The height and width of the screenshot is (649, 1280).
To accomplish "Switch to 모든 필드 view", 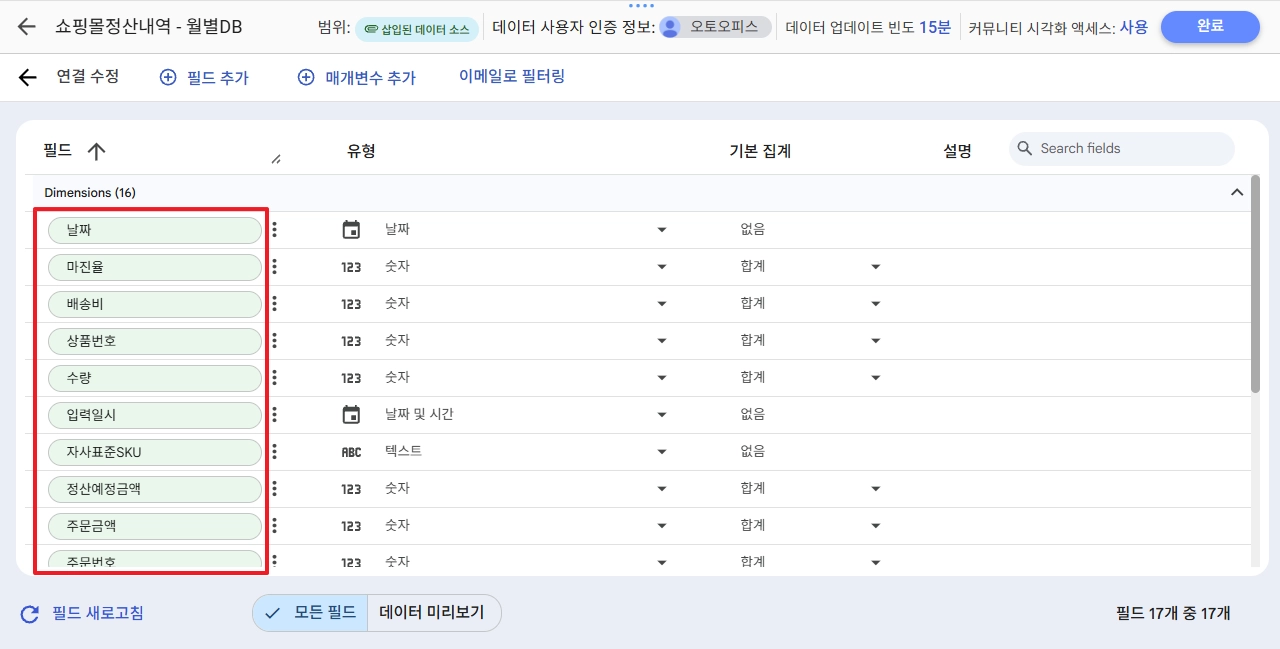I will click(x=310, y=613).
